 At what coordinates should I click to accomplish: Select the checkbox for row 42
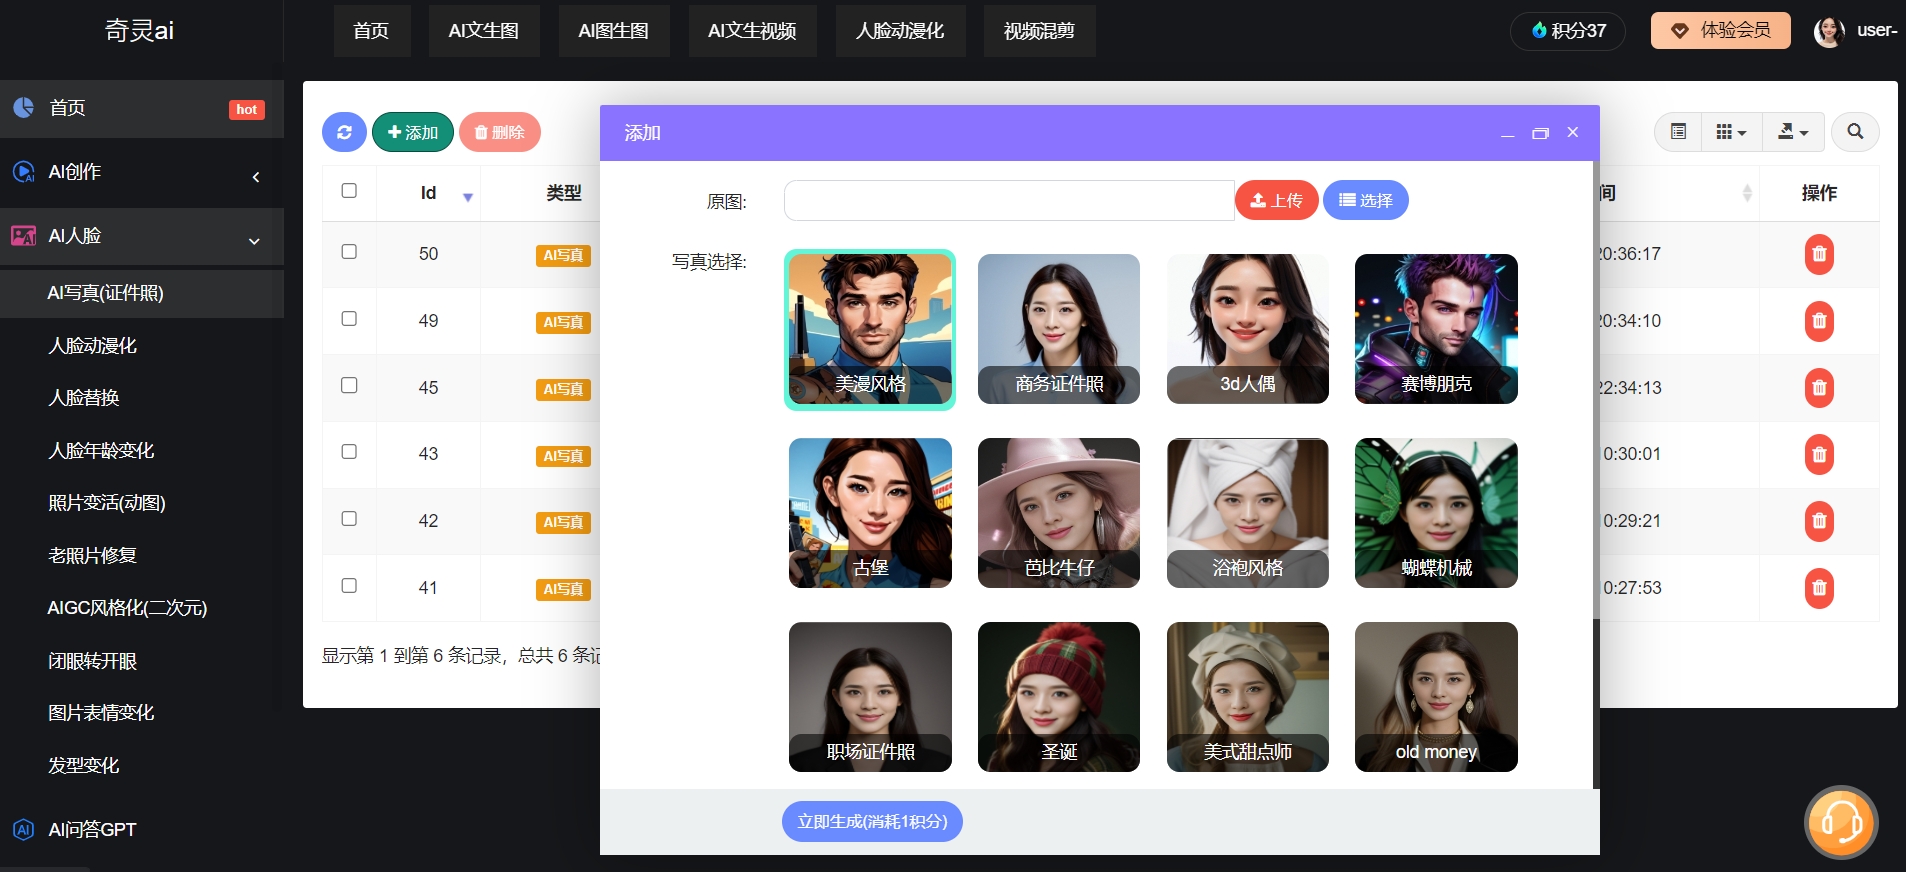coord(349,519)
